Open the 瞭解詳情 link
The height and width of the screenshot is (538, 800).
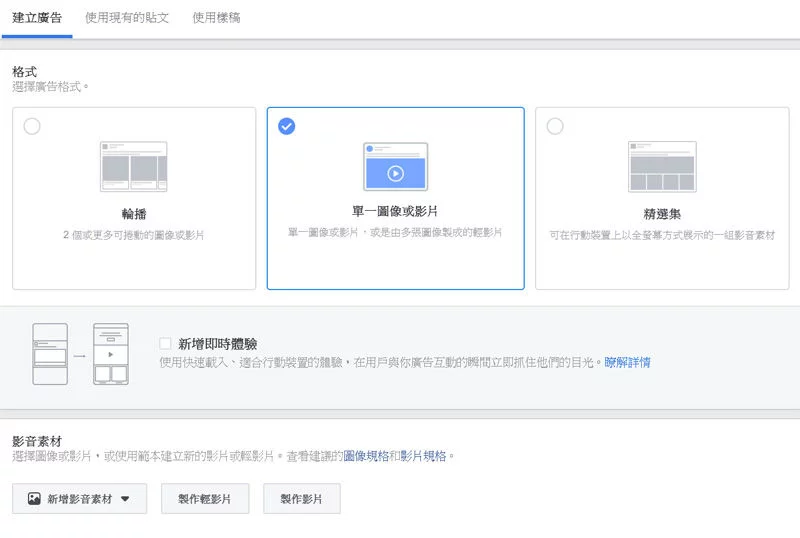(627, 362)
